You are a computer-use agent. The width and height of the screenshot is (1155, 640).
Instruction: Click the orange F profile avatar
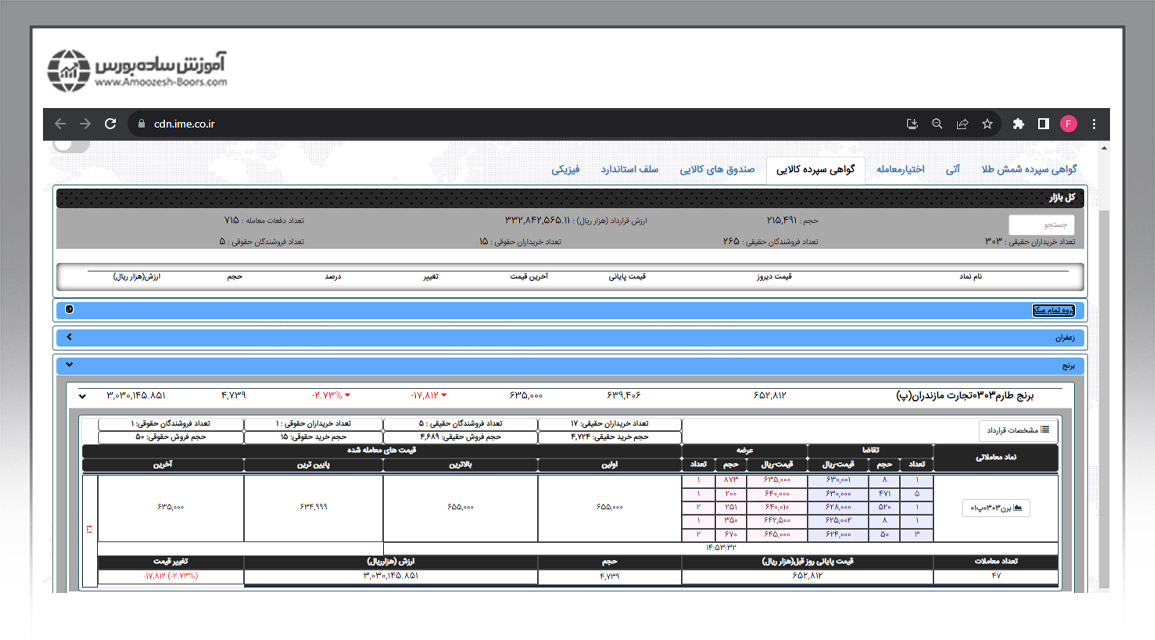[x=1067, y=124]
